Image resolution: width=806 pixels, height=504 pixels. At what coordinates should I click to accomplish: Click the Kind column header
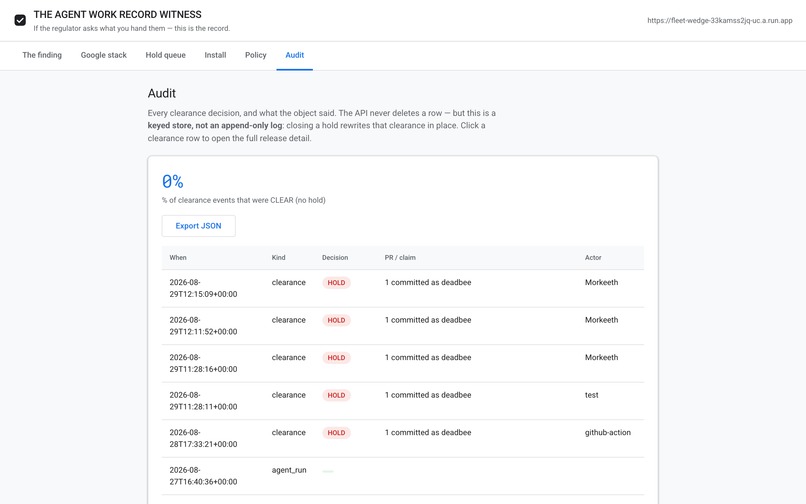pyautogui.click(x=279, y=258)
